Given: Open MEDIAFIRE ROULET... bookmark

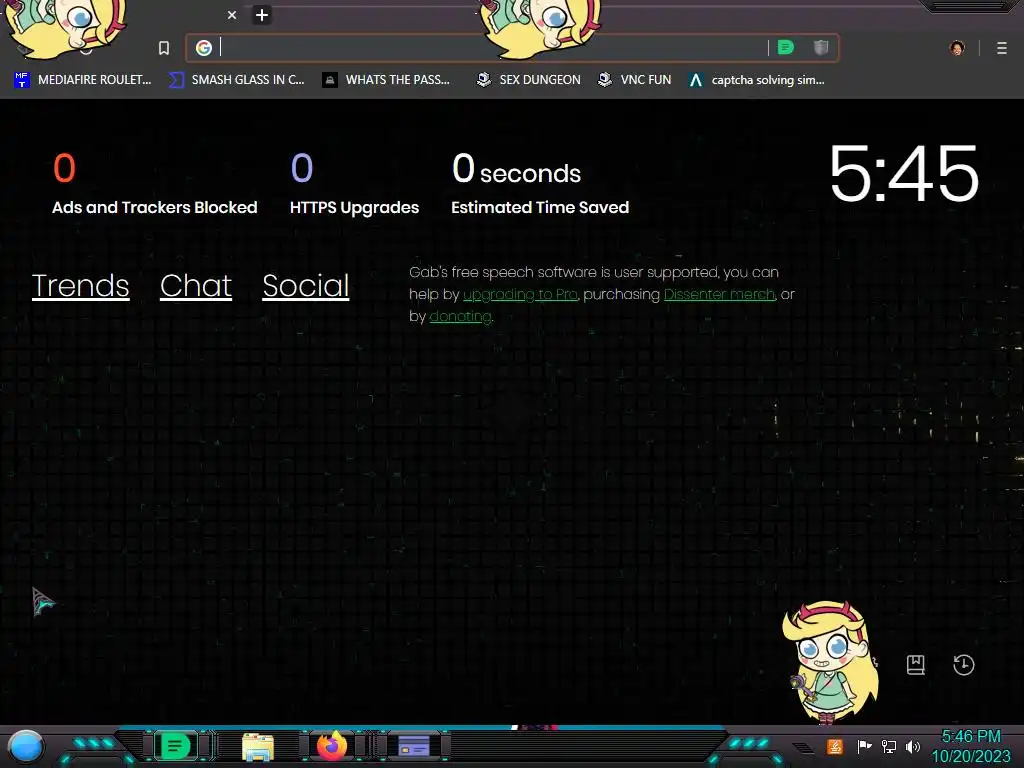Looking at the screenshot, I should coord(82,80).
